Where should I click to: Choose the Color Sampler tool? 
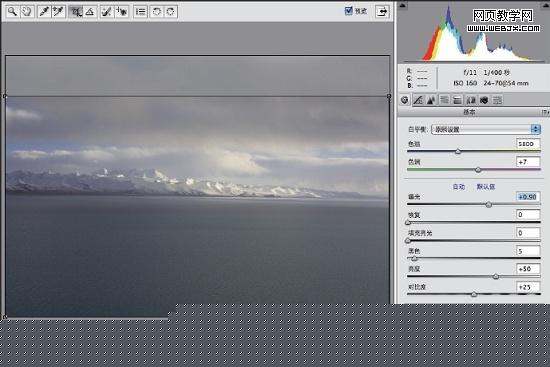(x=58, y=12)
